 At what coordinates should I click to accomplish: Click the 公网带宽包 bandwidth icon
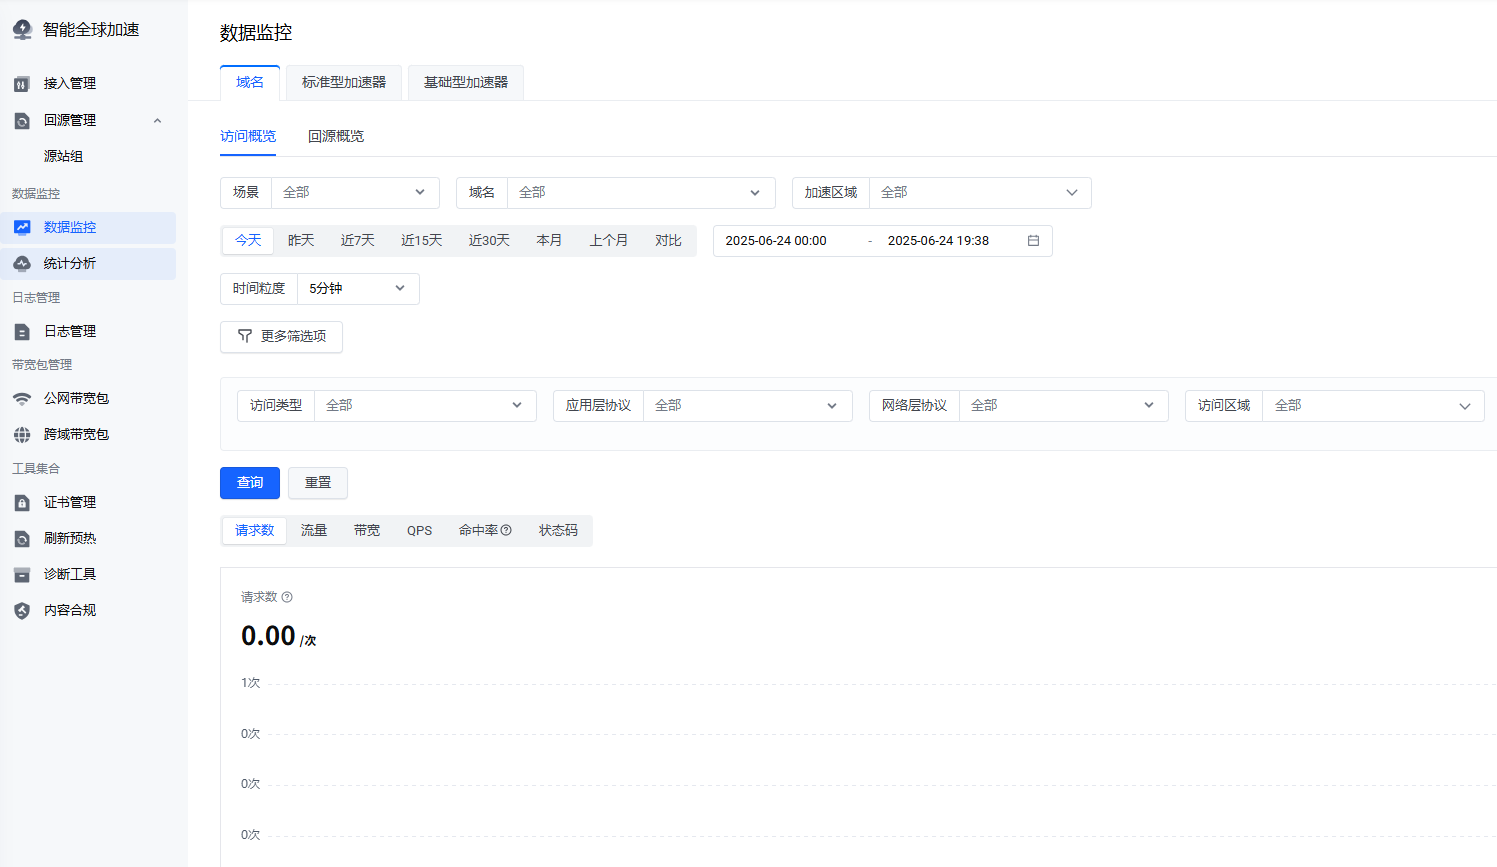(22, 397)
